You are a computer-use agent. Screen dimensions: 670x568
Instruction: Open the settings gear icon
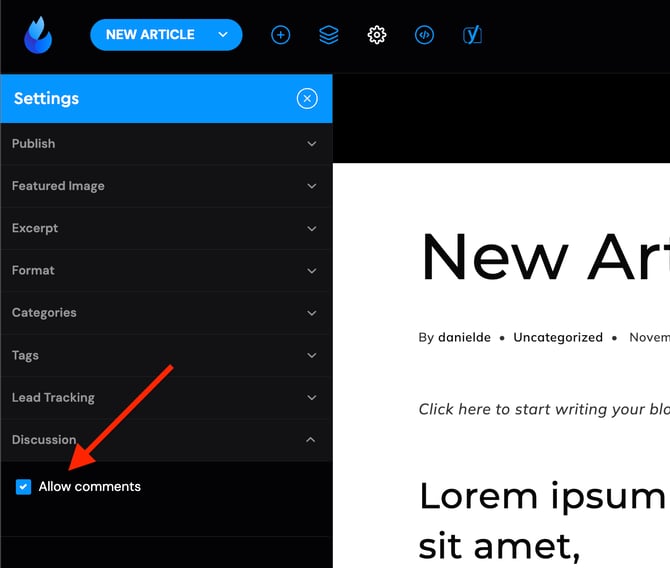[376, 35]
